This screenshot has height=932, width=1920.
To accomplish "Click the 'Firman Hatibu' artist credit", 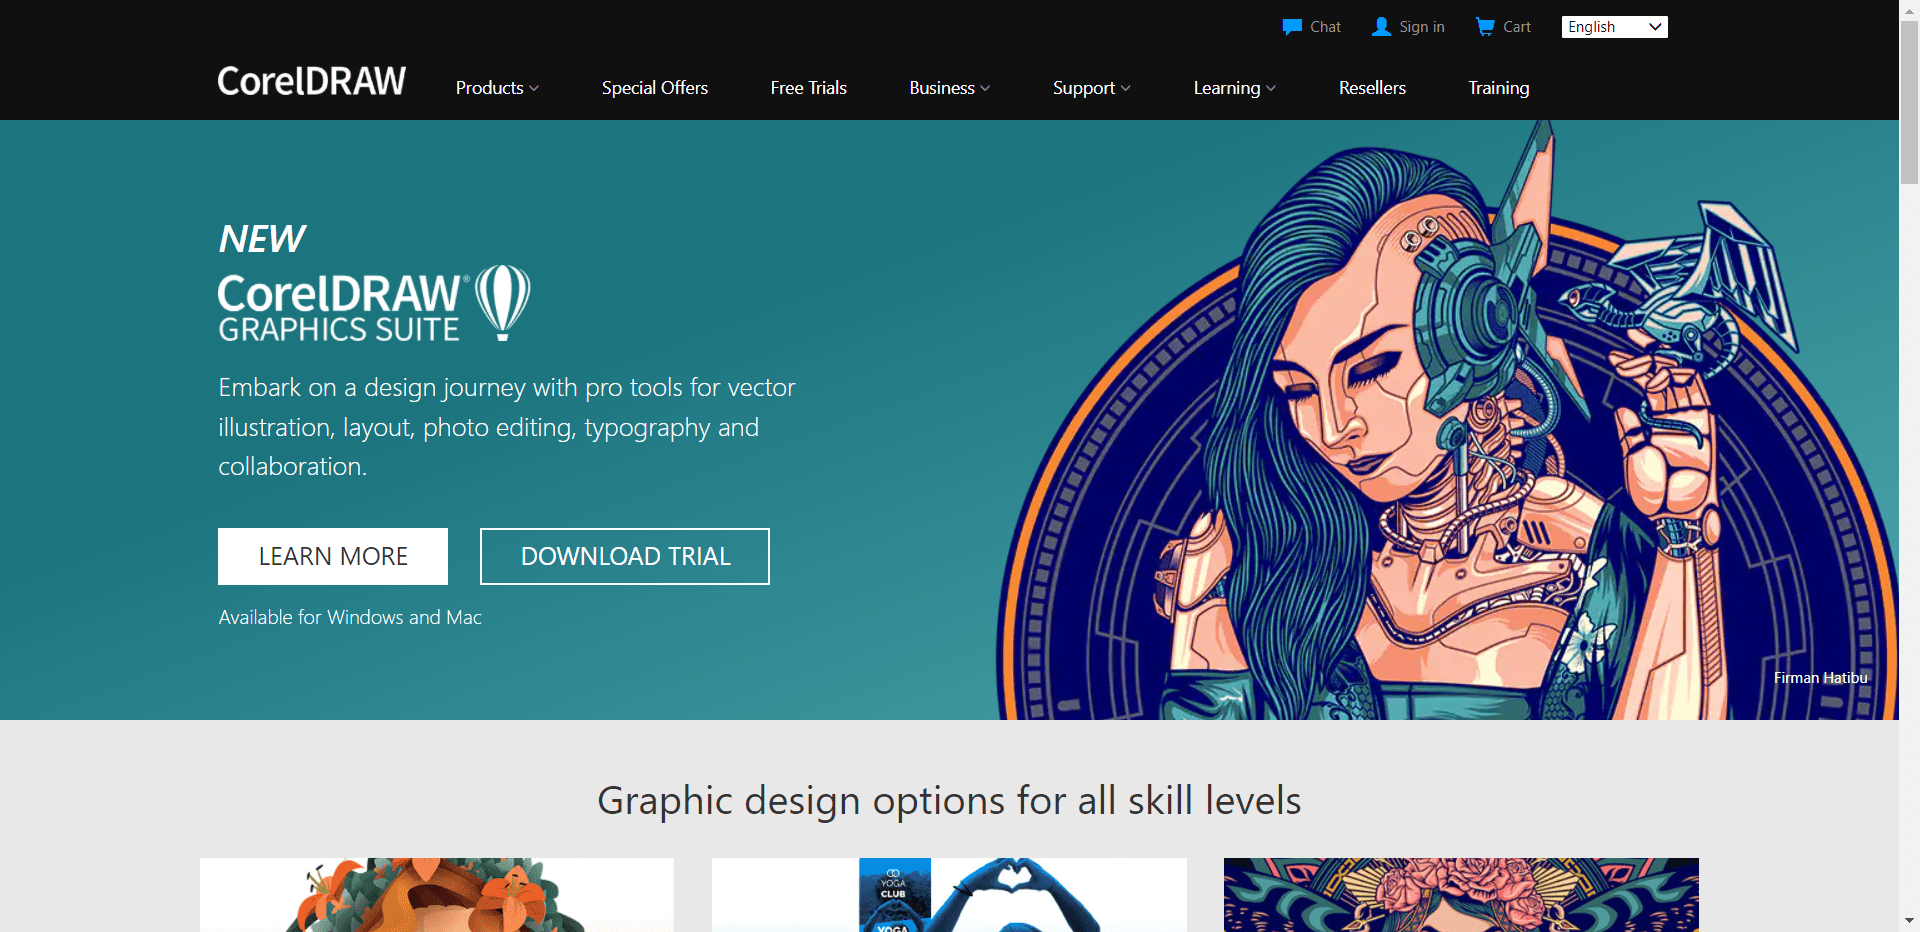I will click(x=1820, y=678).
